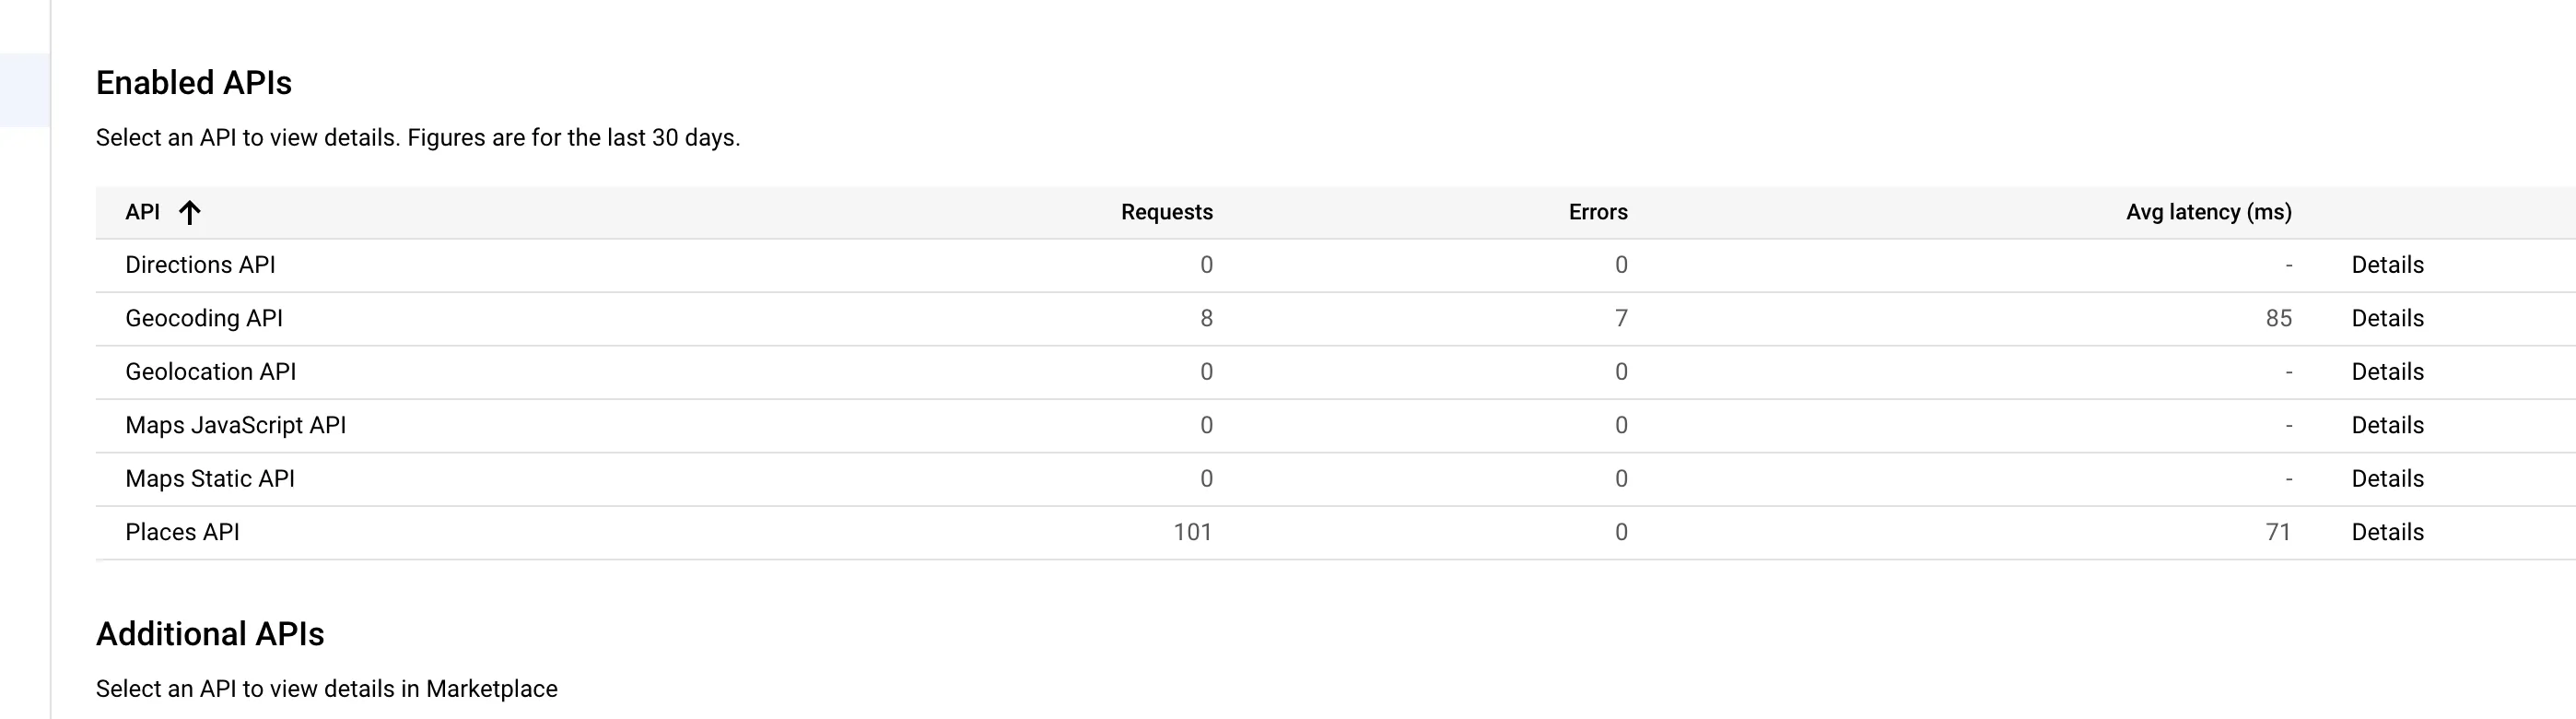Open Details for Places API
The height and width of the screenshot is (719, 2576).
point(2387,532)
